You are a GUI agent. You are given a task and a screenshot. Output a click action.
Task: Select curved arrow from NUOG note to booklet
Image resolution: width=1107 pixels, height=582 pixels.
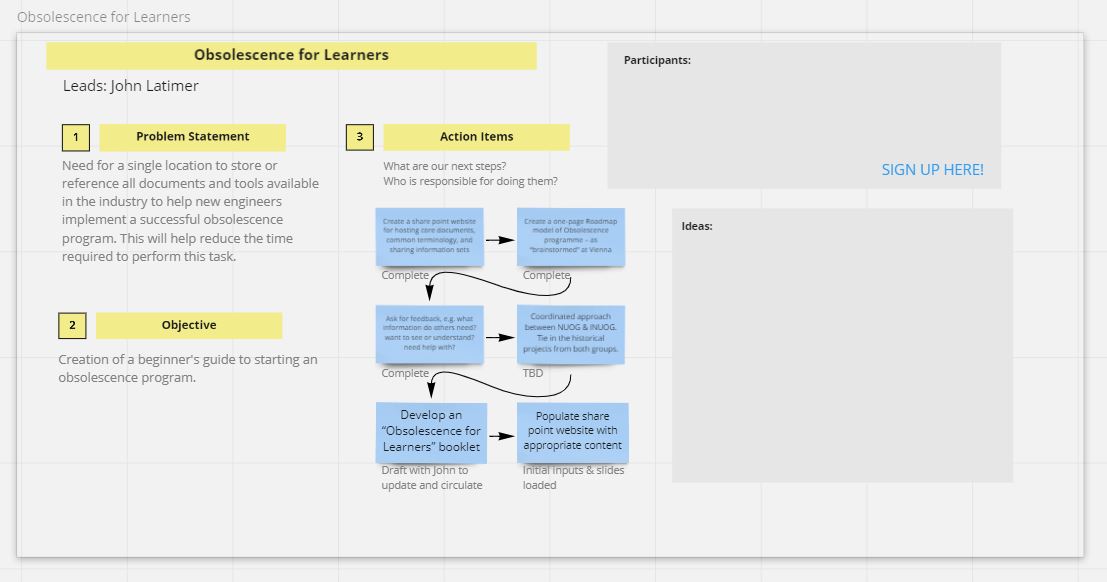coord(498,384)
